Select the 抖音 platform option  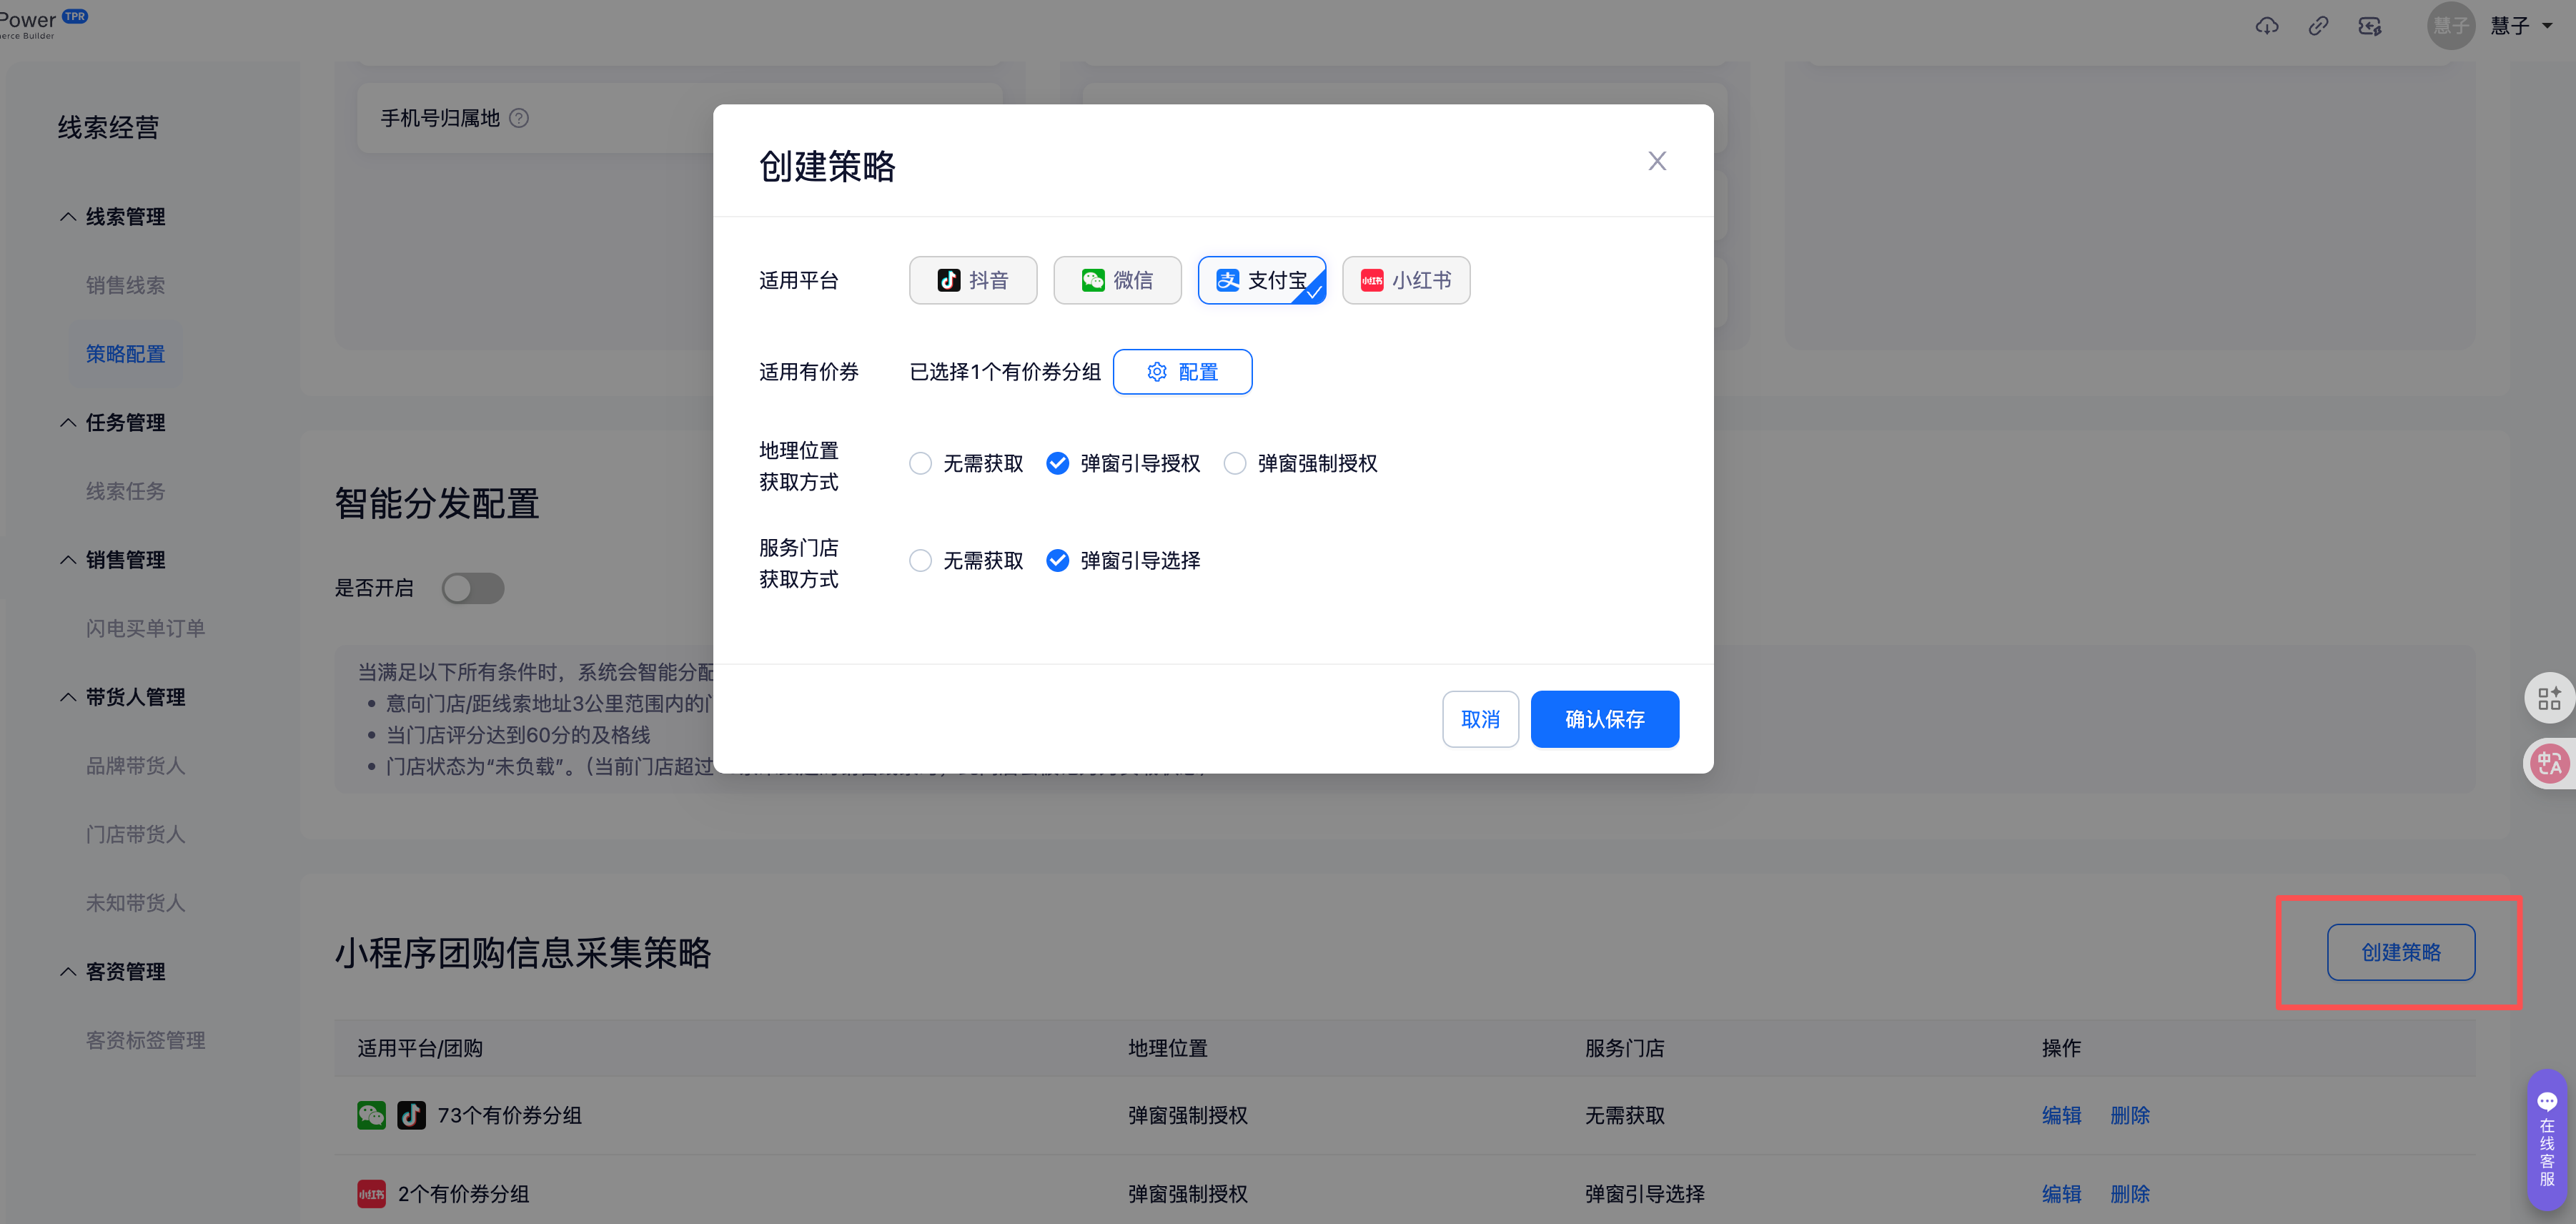point(972,280)
